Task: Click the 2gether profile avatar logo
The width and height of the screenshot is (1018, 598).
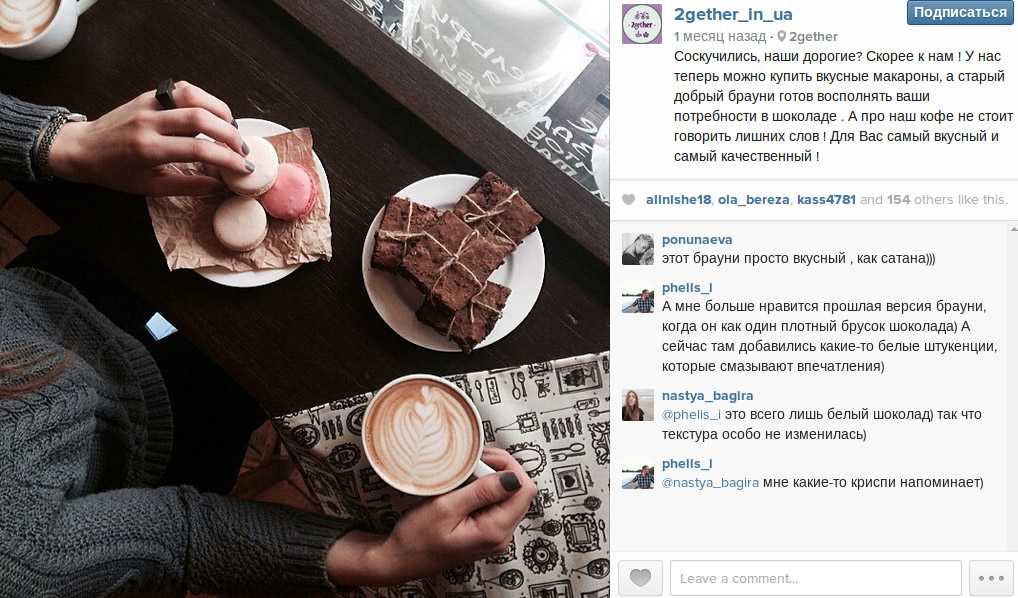Action: (641, 24)
